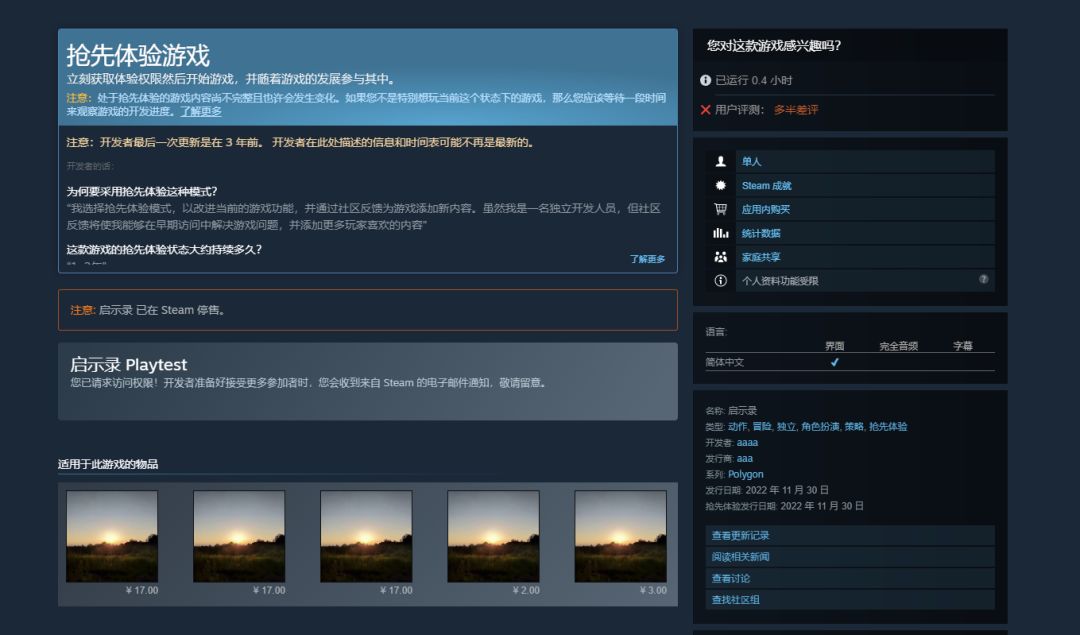Screen dimensions: 1080x635
Task: Select the ¥ 2.00 item thumbnail
Action: coord(493,536)
